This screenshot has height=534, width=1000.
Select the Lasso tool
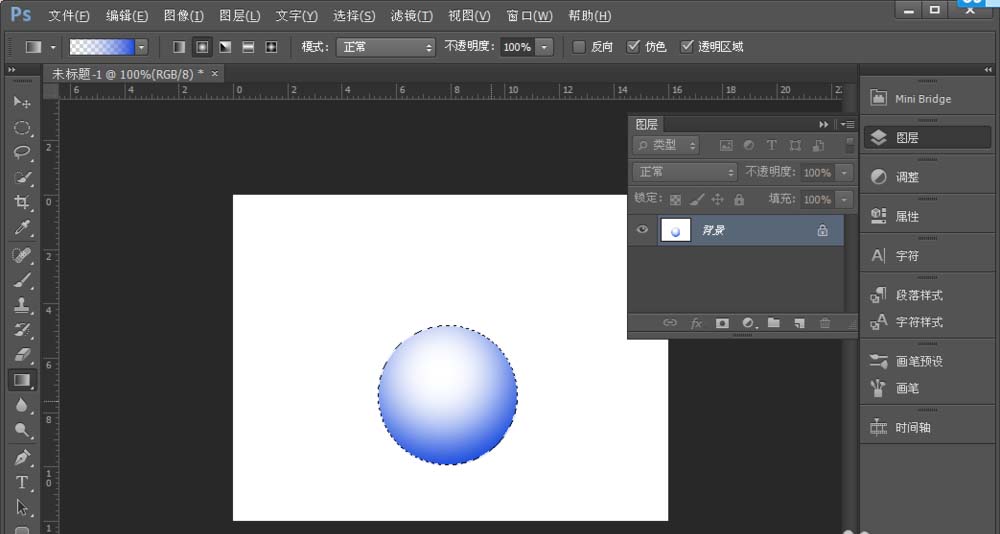[x=21, y=153]
